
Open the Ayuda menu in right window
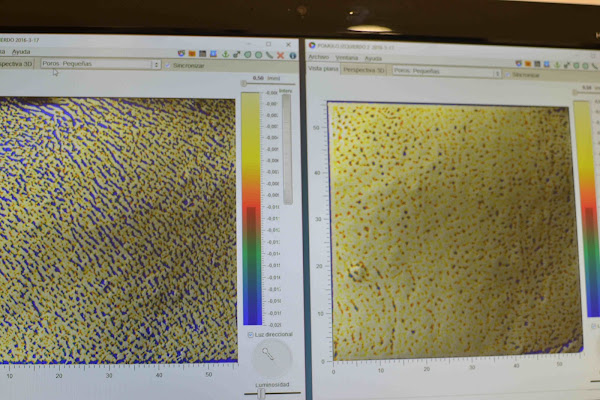(x=373, y=59)
